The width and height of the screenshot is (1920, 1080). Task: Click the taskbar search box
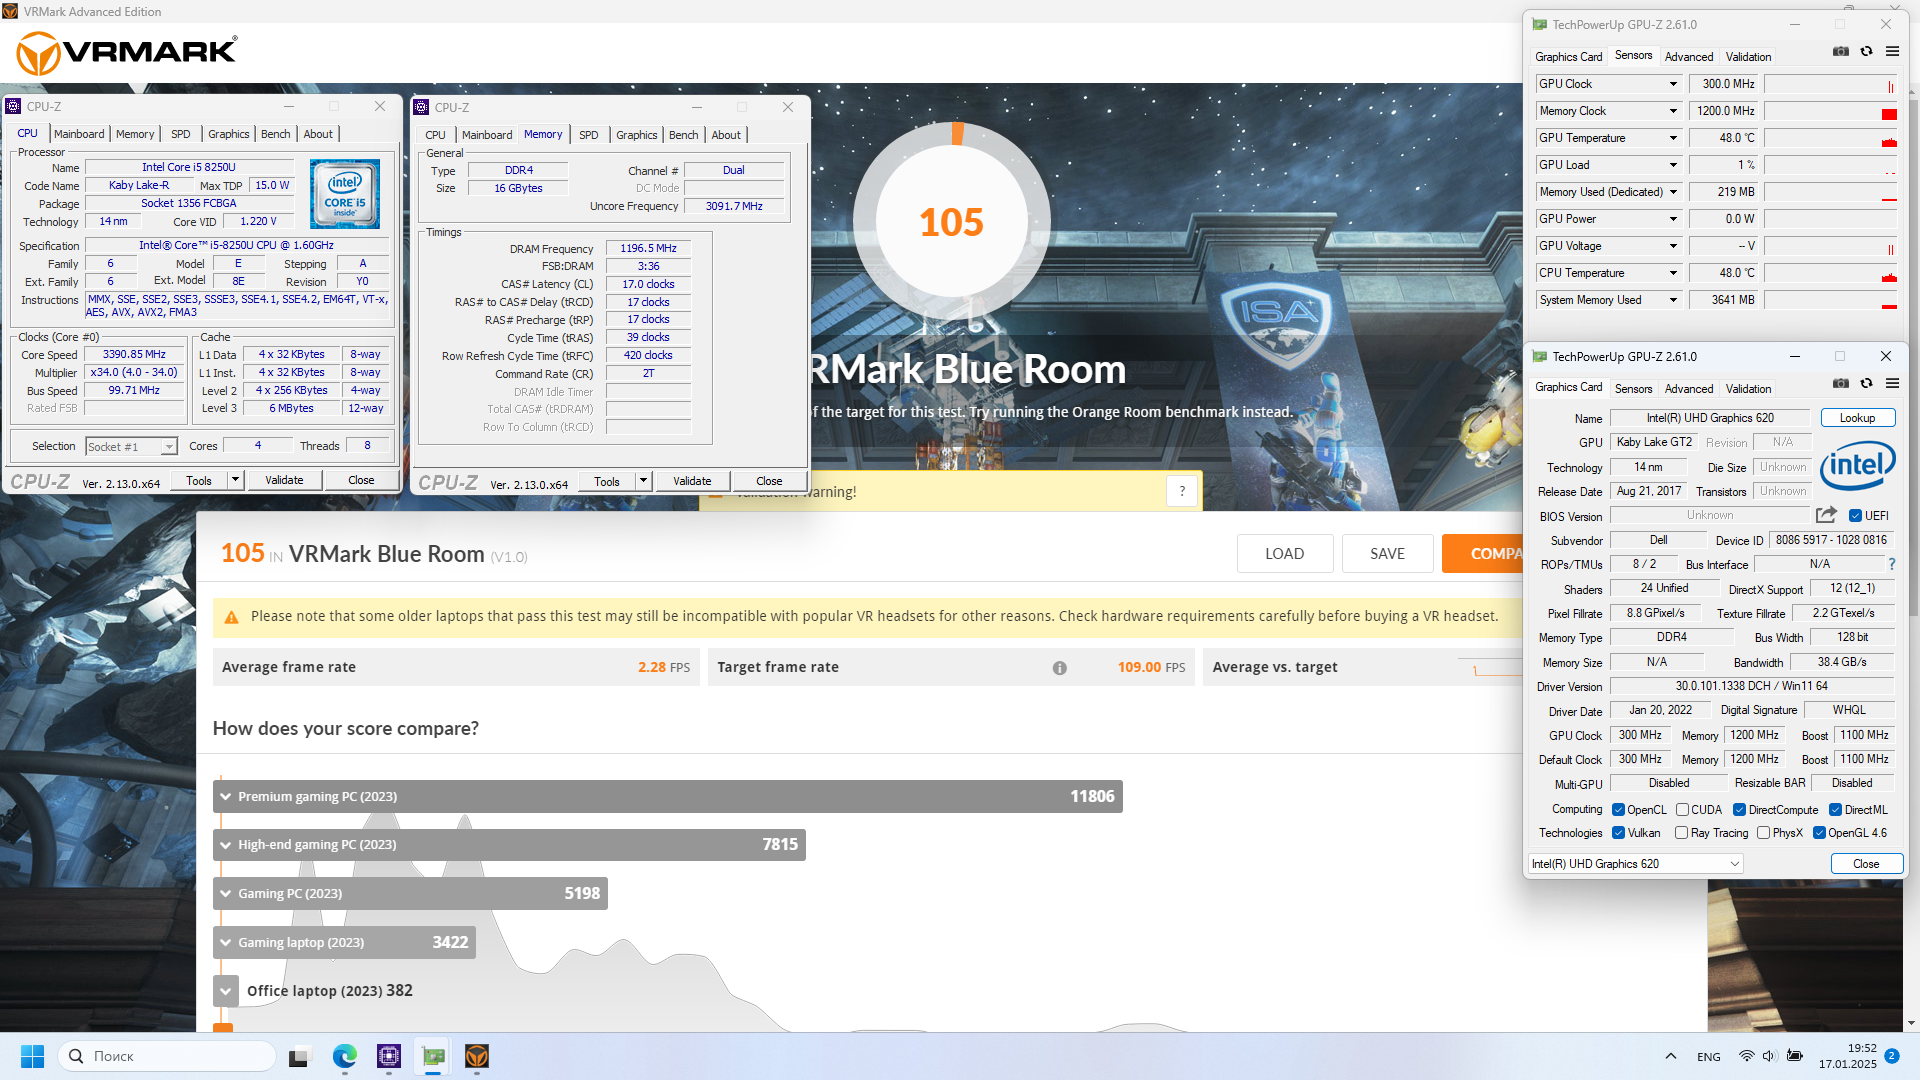point(167,1056)
